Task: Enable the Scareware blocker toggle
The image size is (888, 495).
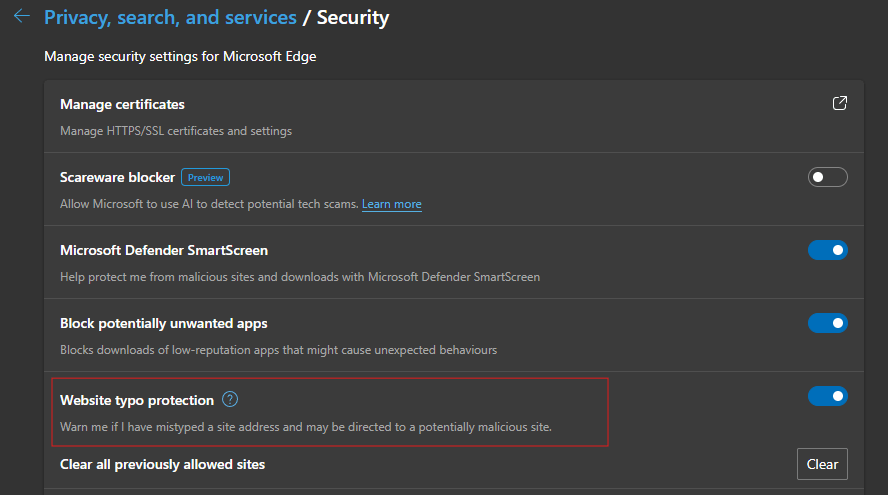Action: (827, 177)
